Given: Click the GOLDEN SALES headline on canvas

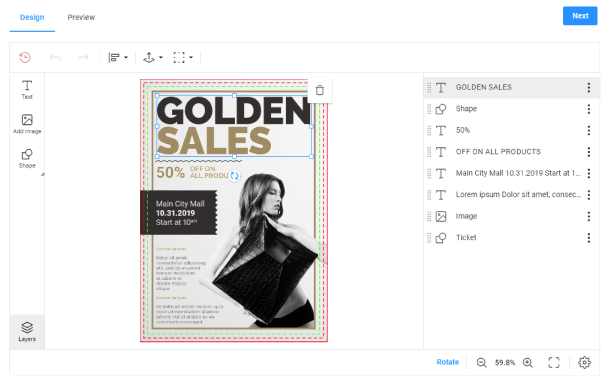Looking at the screenshot, I should [x=234, y=126].
